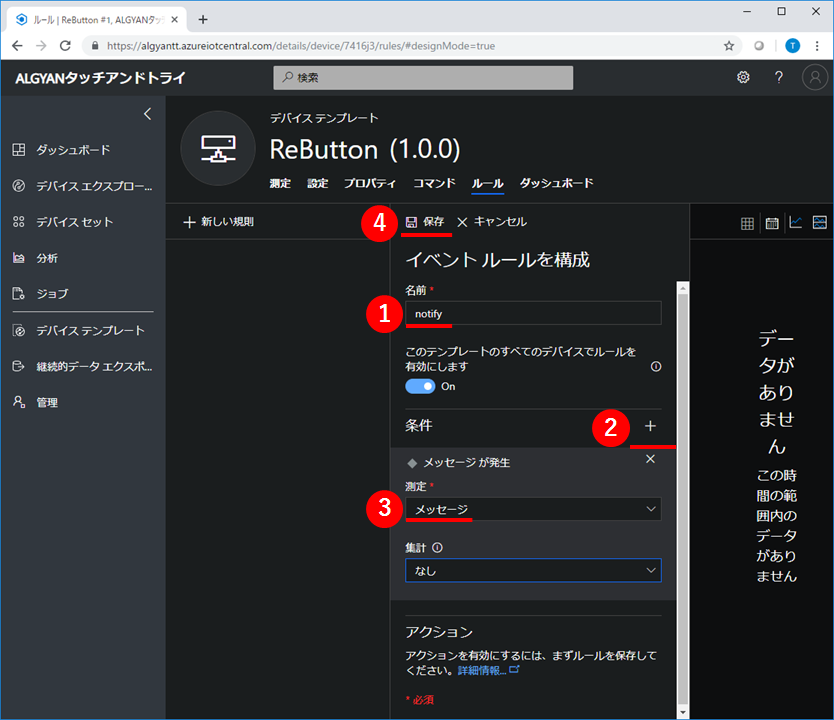Click the scrollbar down arrow

pos(683,713)
